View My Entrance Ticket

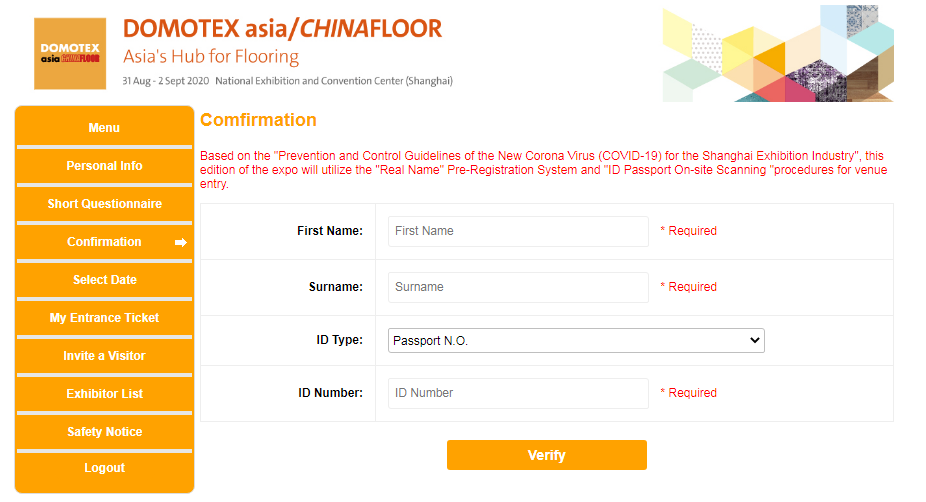104,318
